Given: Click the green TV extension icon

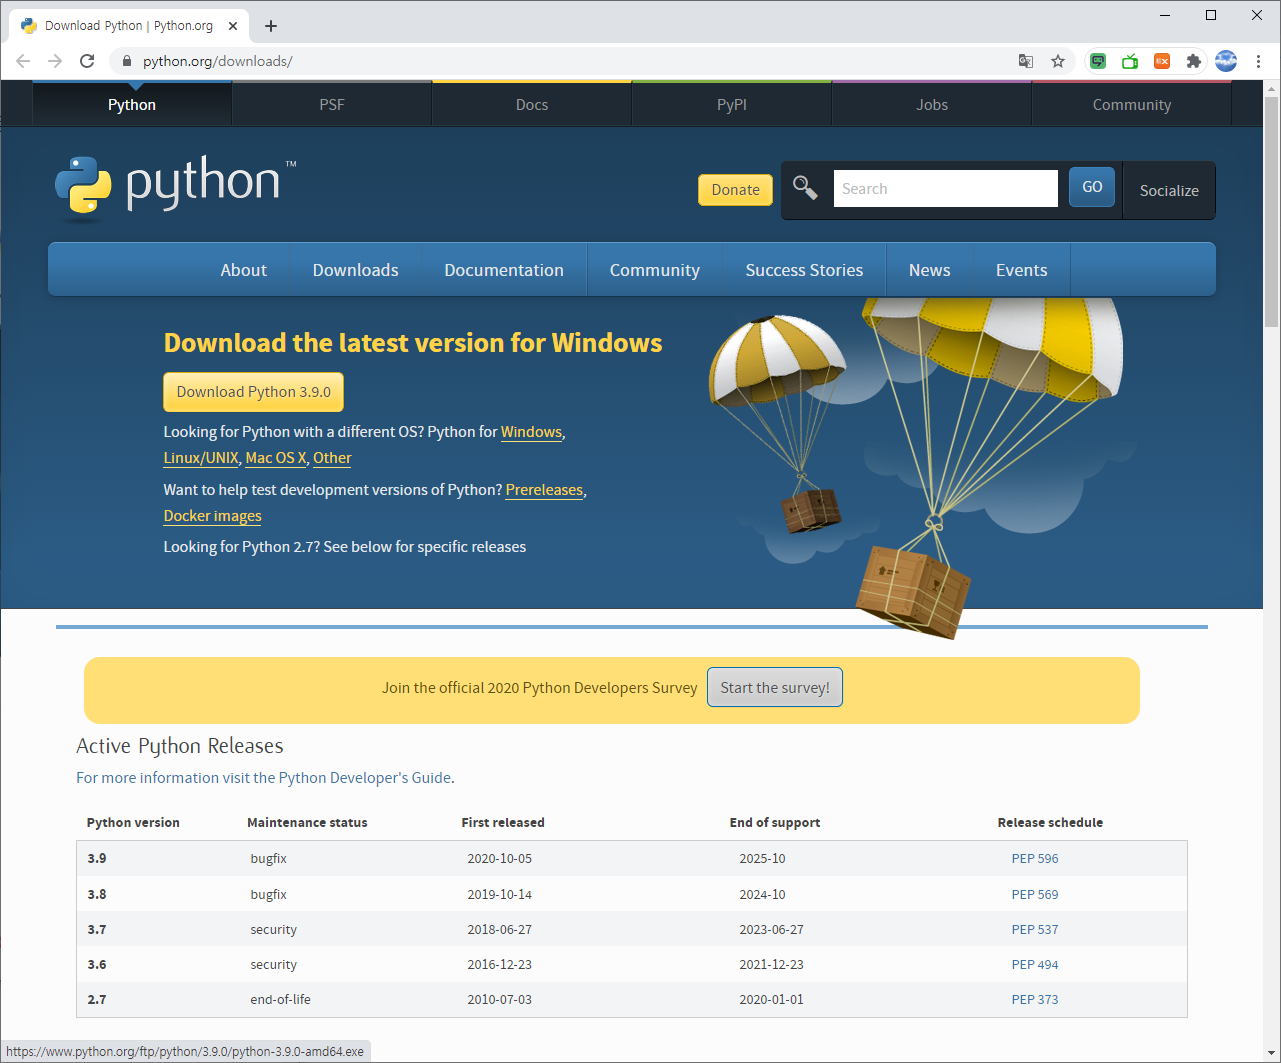Looking at the screenshot, I should tap(1130, 61).
